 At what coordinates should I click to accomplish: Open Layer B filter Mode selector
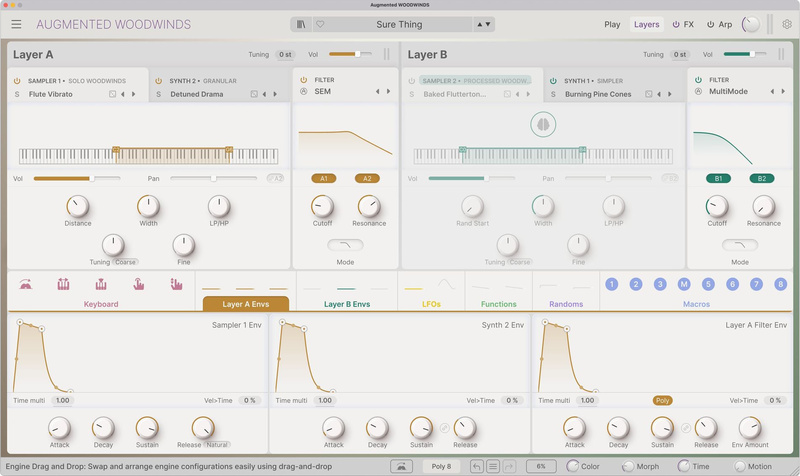pyautogui.click(x=740, y=245)
